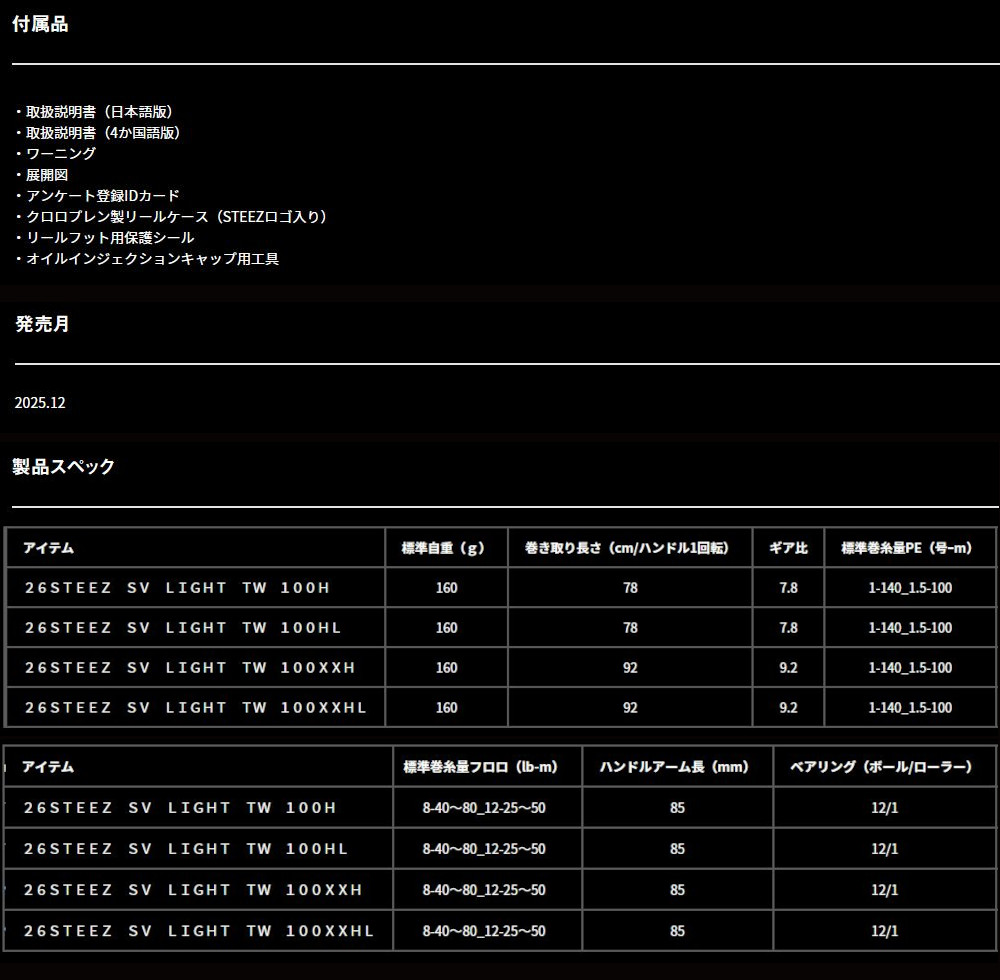Select the ハンドルアーム長（mm） column header
Viewport: 1000px width, 980px height.
click(x=674, y=767)
